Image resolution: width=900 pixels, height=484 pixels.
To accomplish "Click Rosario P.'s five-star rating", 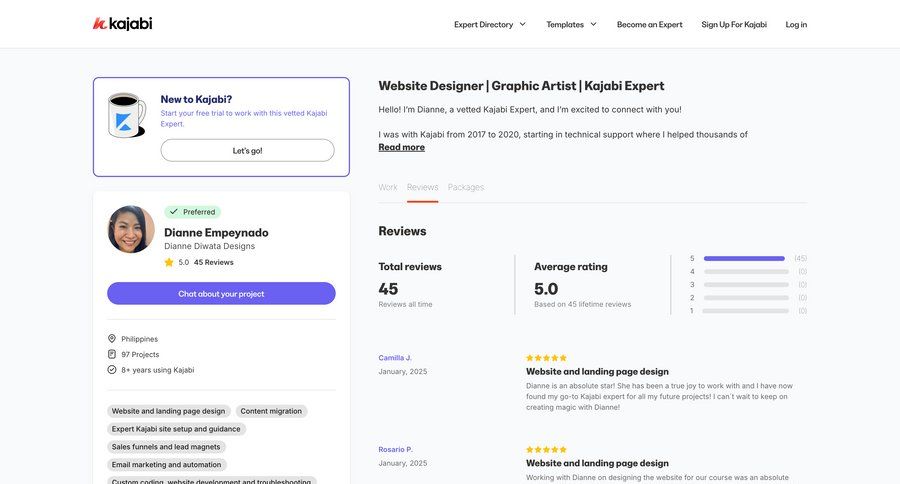I will tap(546, 450).
